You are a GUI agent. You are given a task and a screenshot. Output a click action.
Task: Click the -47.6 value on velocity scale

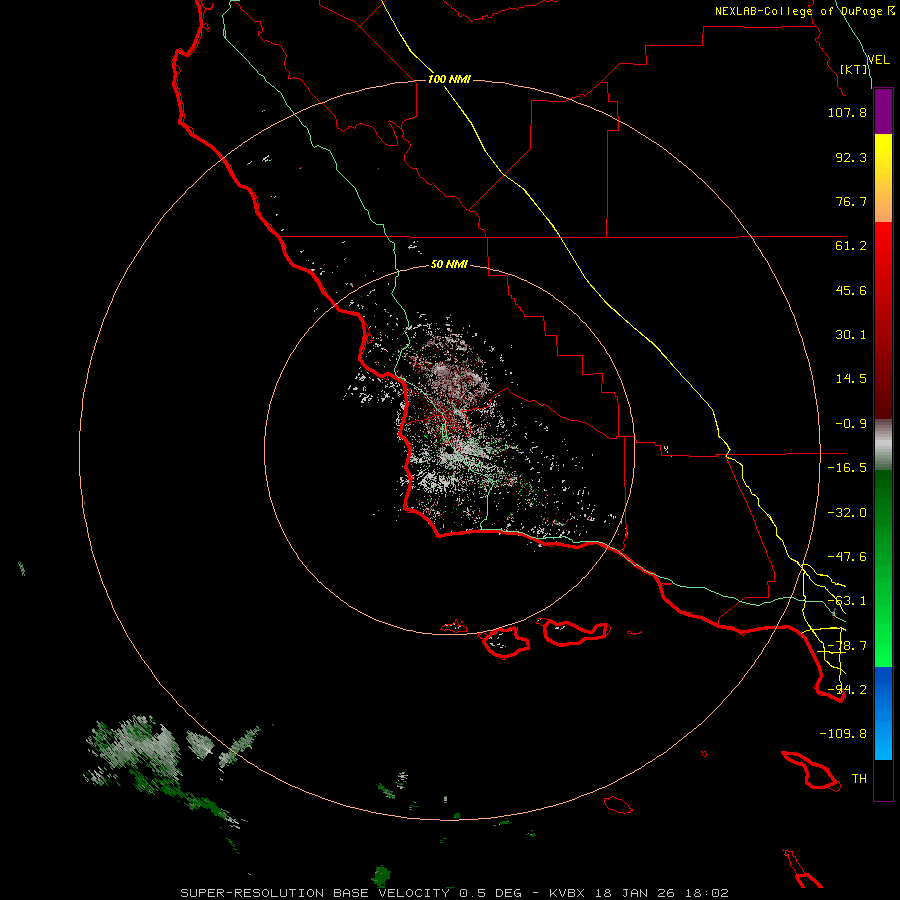coord(847,557)
